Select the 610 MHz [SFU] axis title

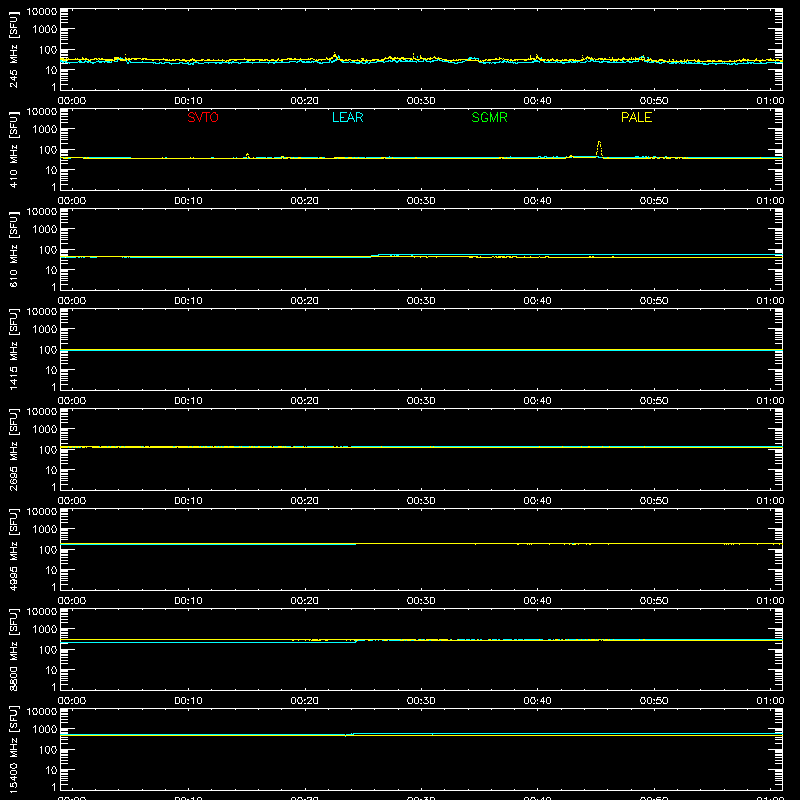pos(13,249)
